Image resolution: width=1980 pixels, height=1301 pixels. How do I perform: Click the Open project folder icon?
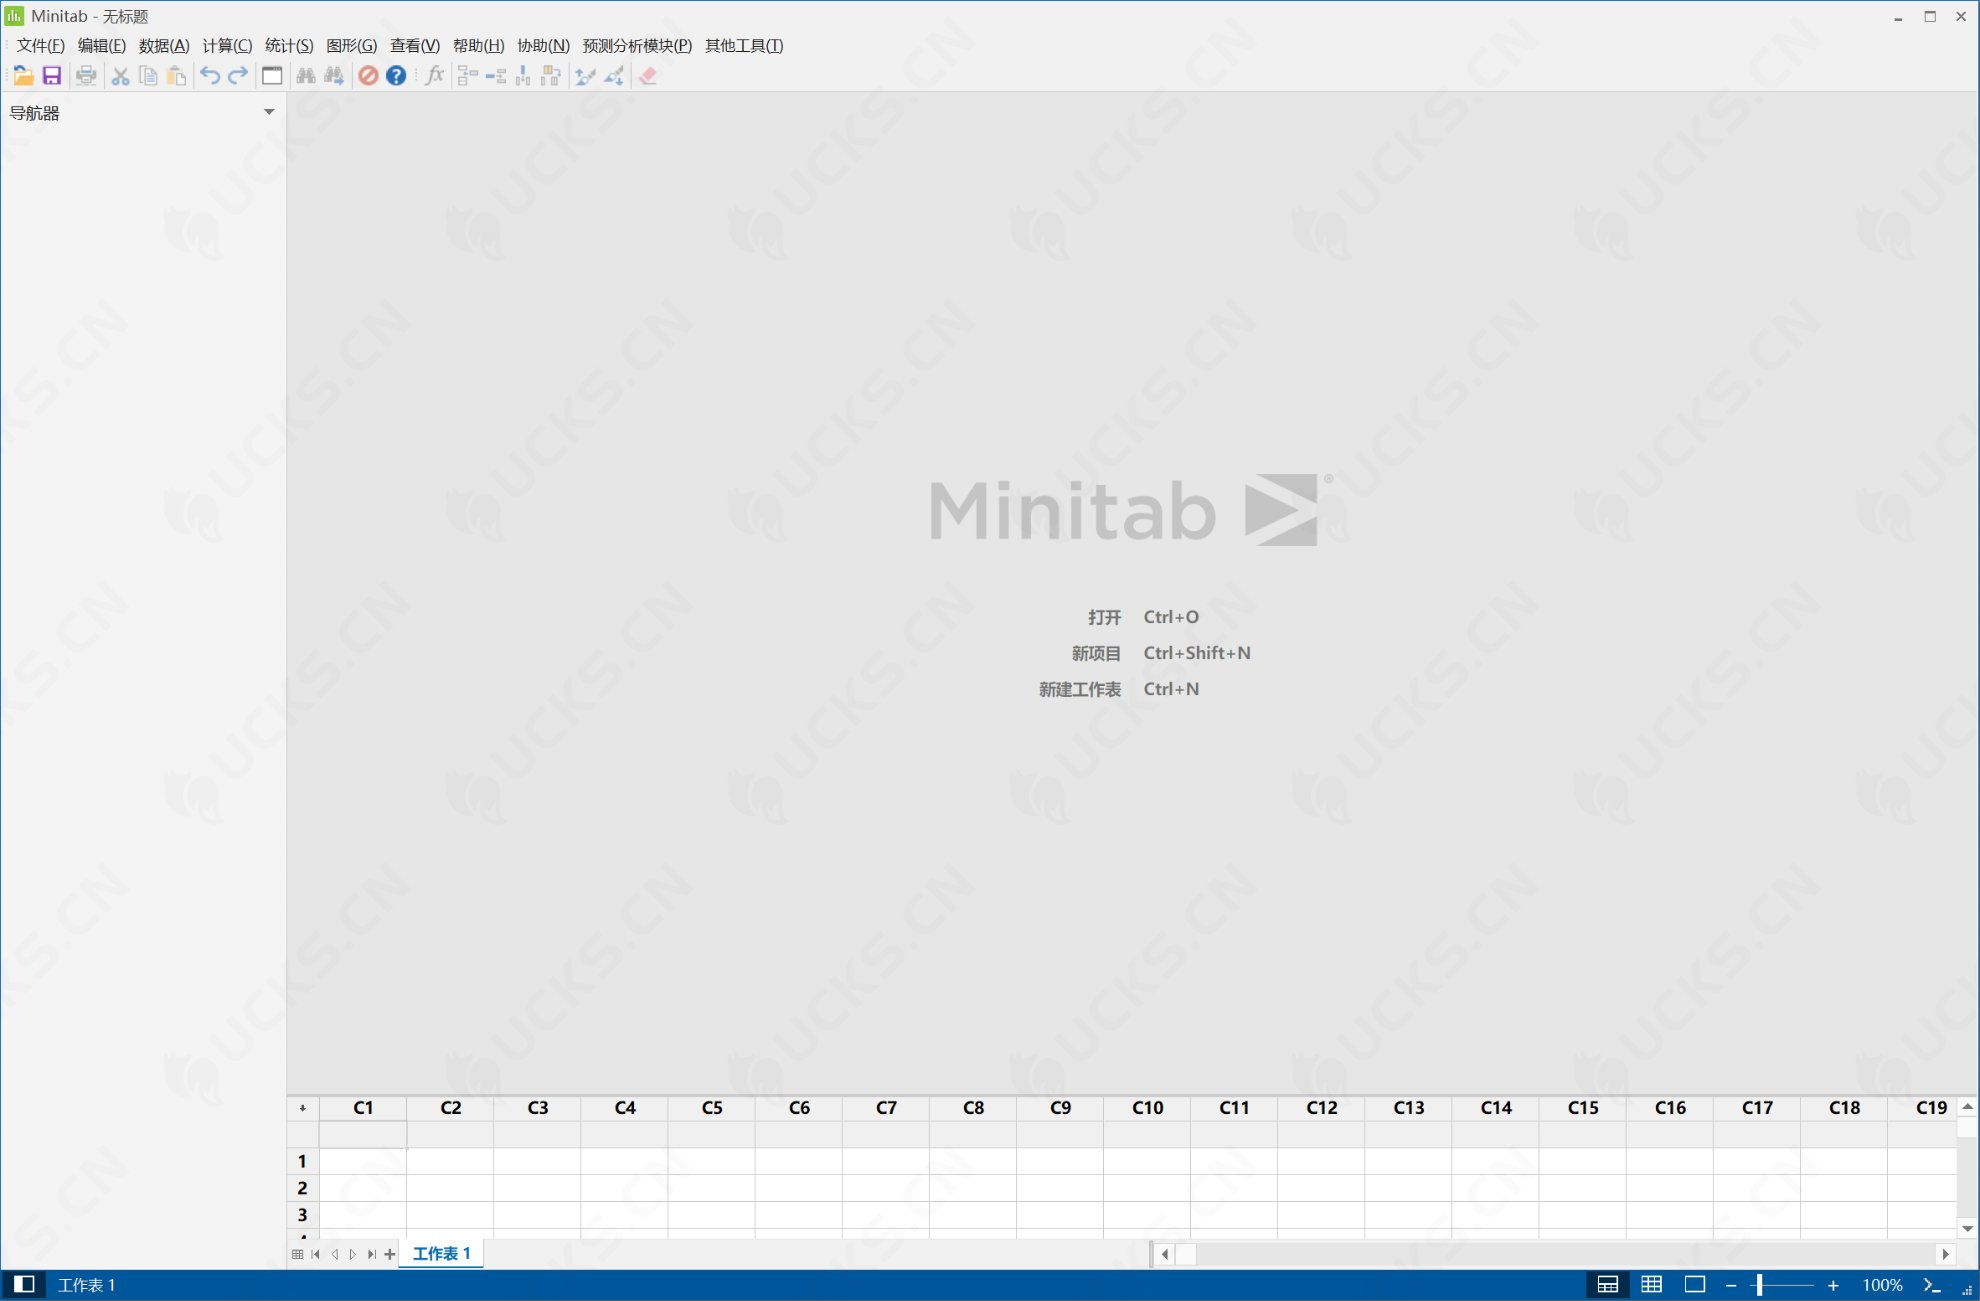[23, 76]
